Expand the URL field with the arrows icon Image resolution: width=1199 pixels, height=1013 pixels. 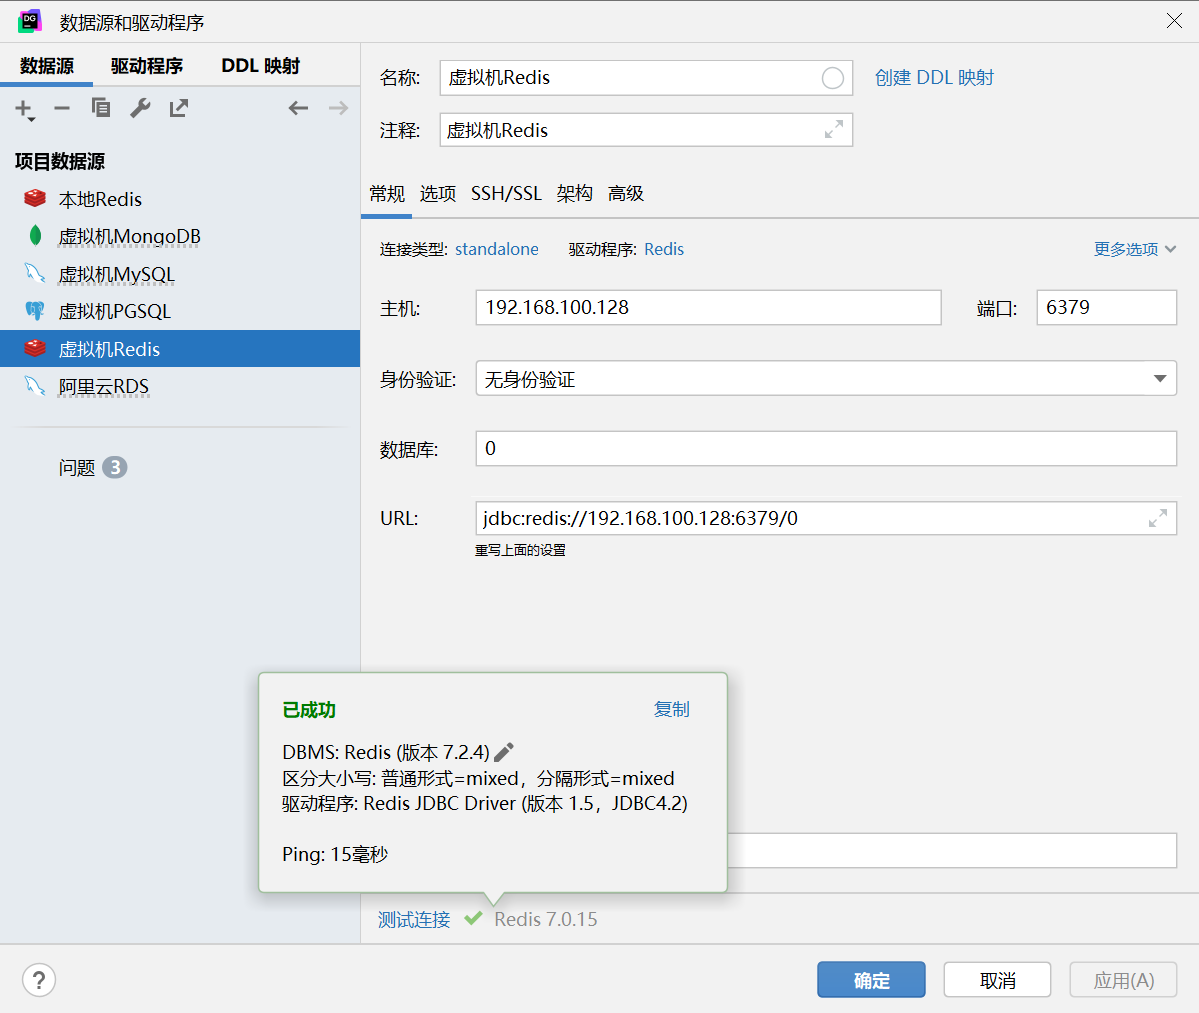1158,518
